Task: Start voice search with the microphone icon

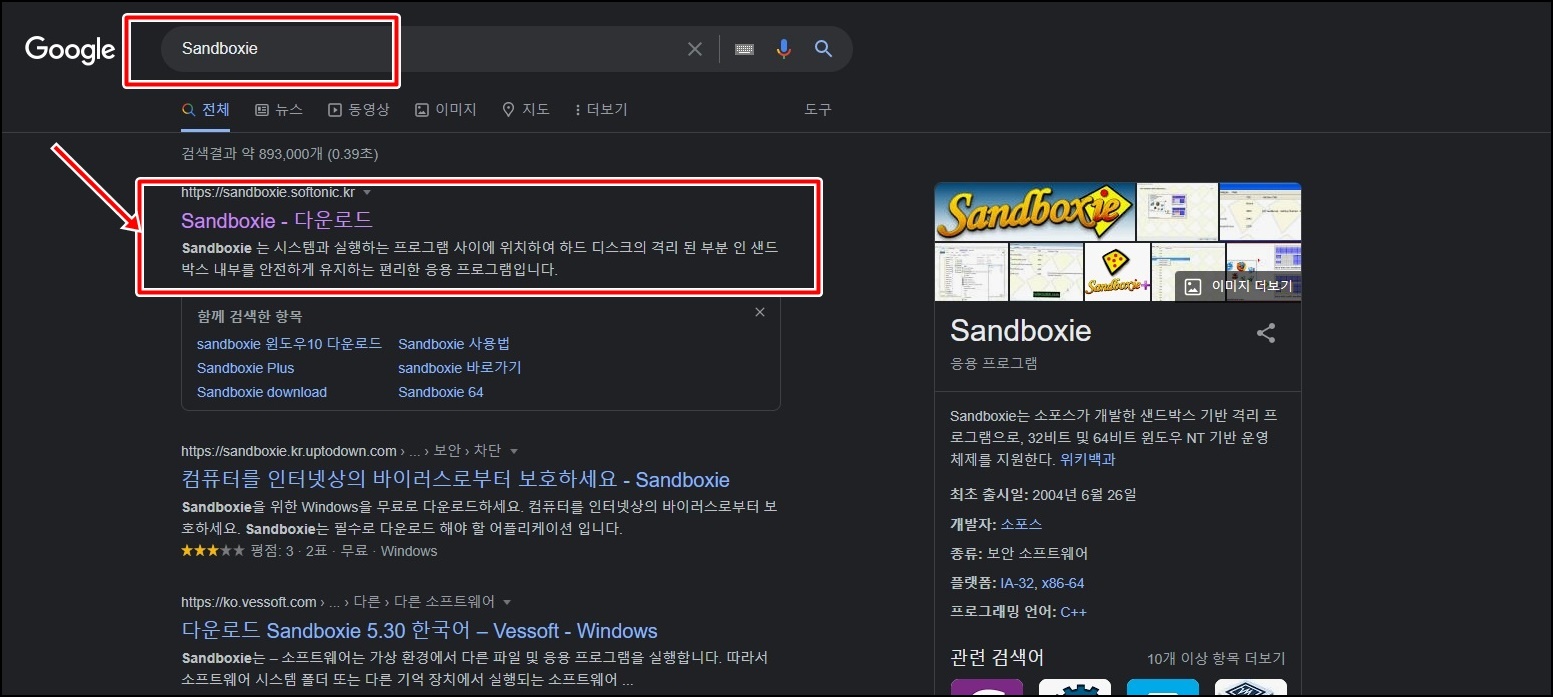Action: coord(784,49)
